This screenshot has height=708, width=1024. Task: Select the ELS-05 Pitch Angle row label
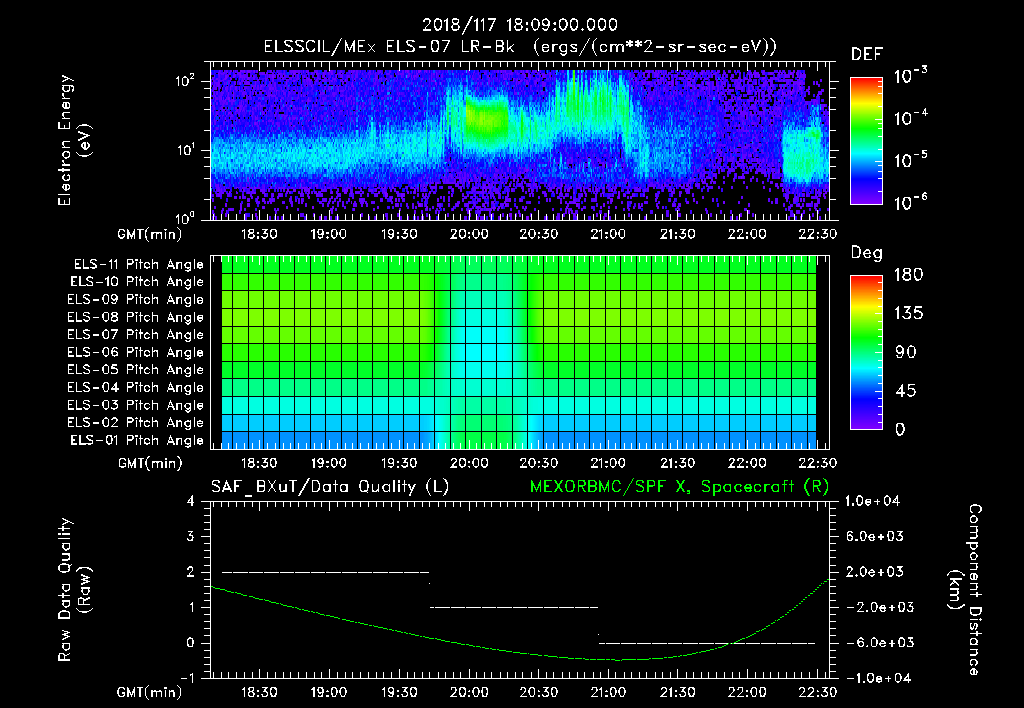click(136, 370)
